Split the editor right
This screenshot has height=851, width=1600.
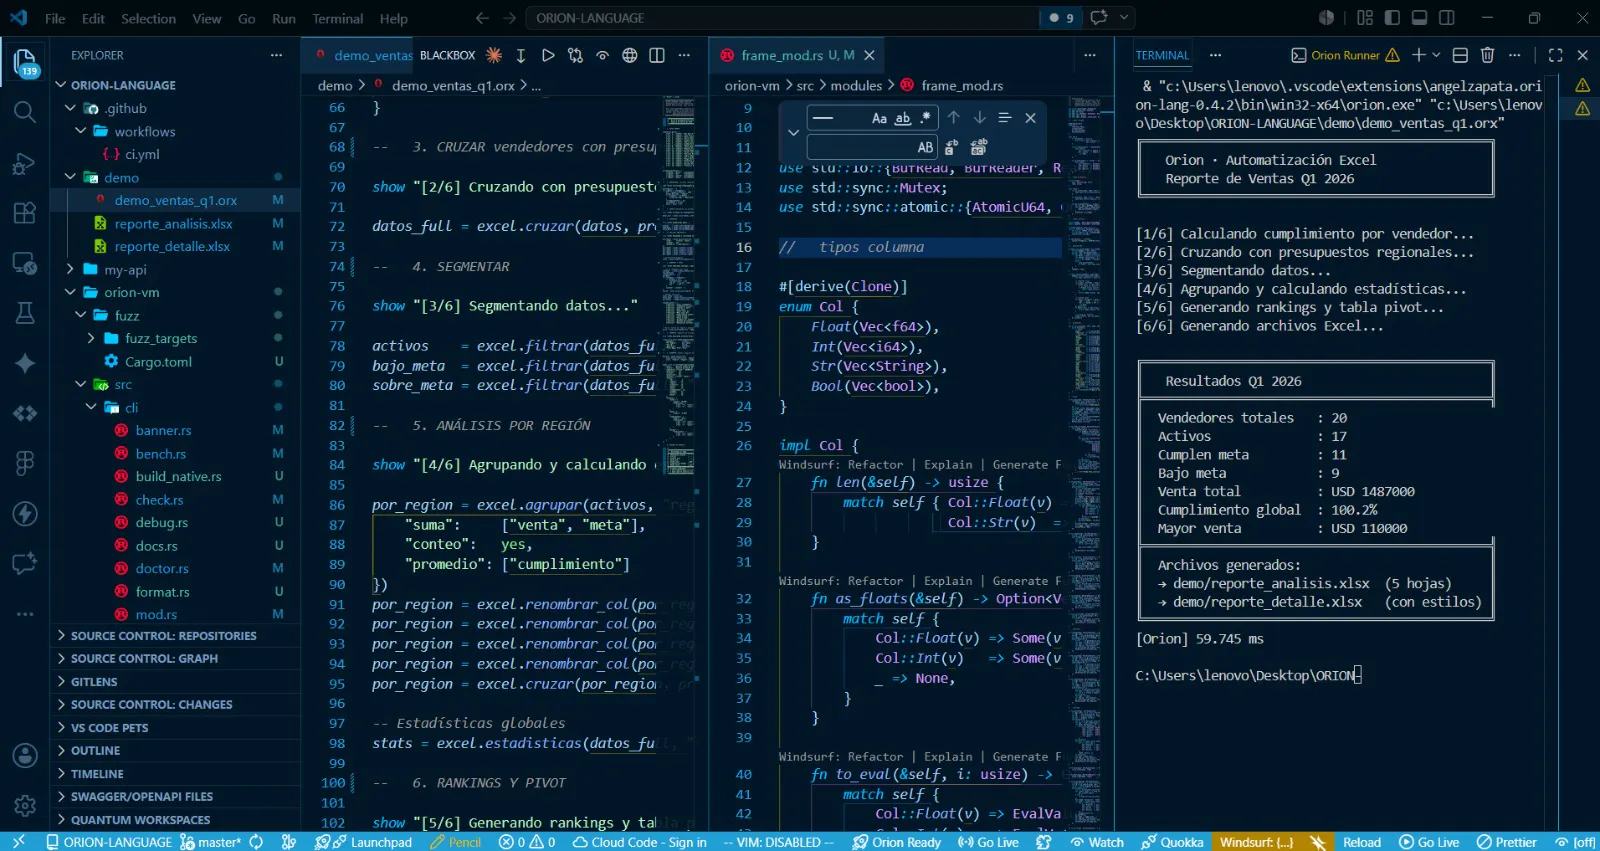coord(656,55)
